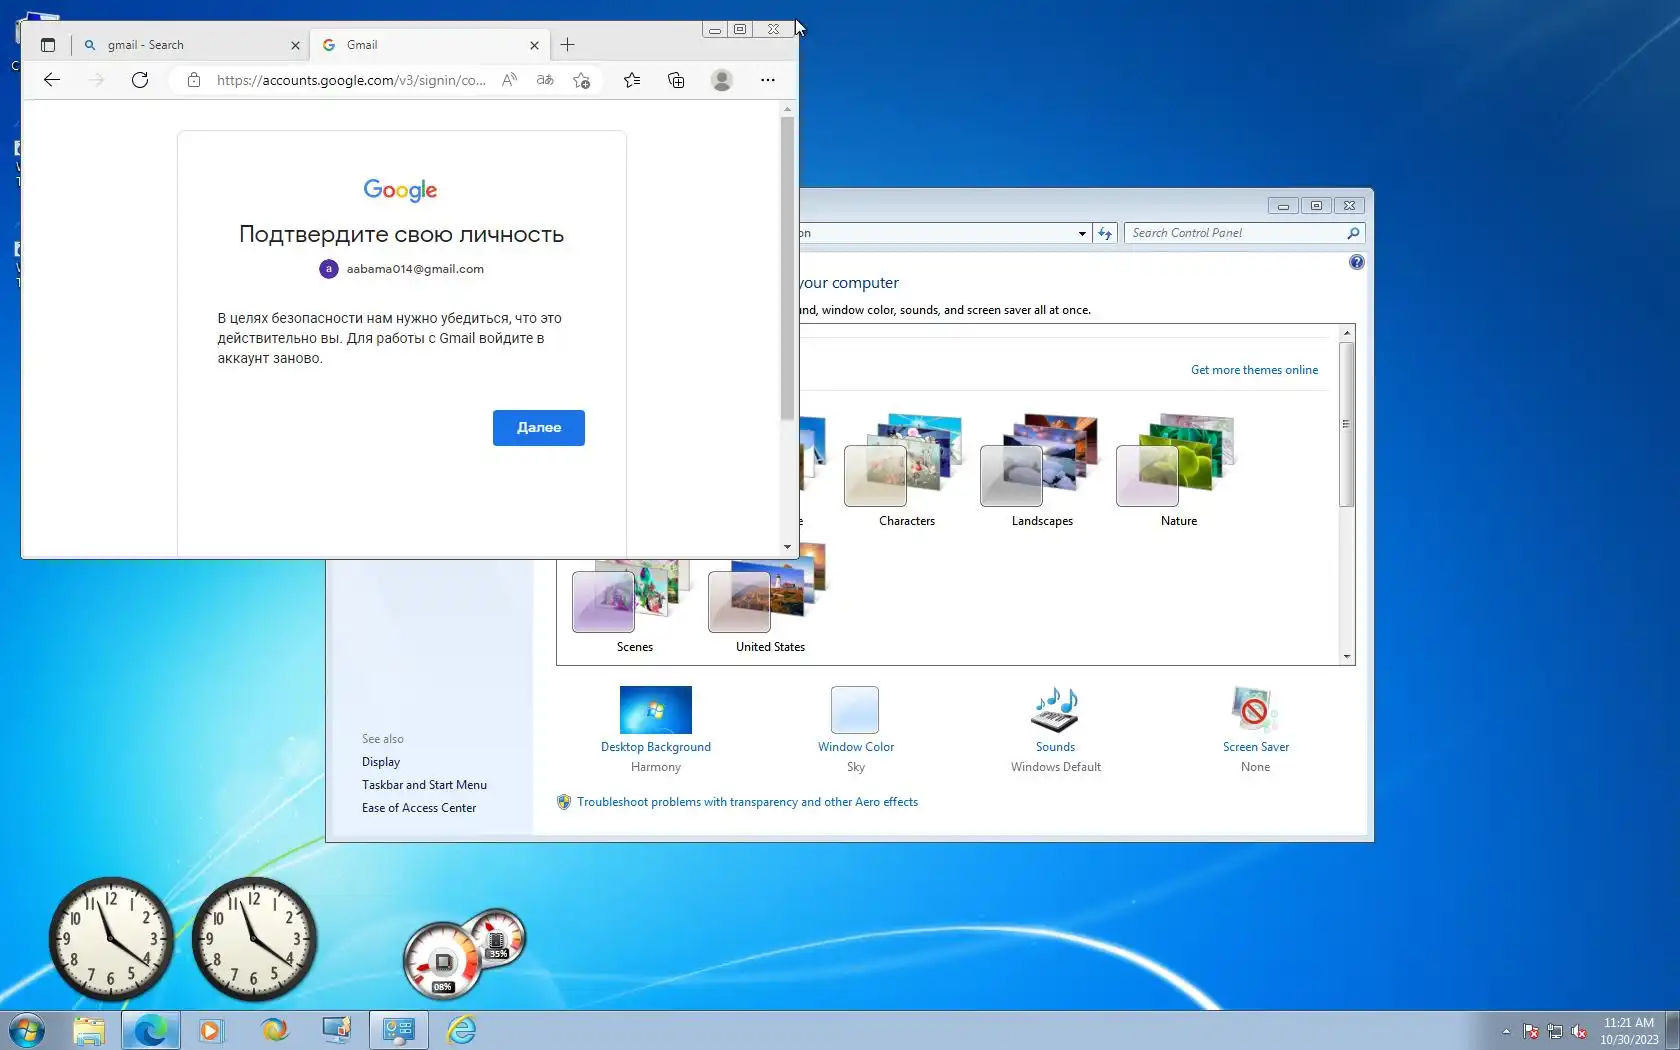Screen dimensions: 1680x1050
Task: View site information lock icon
Action: tap(194, 80)
